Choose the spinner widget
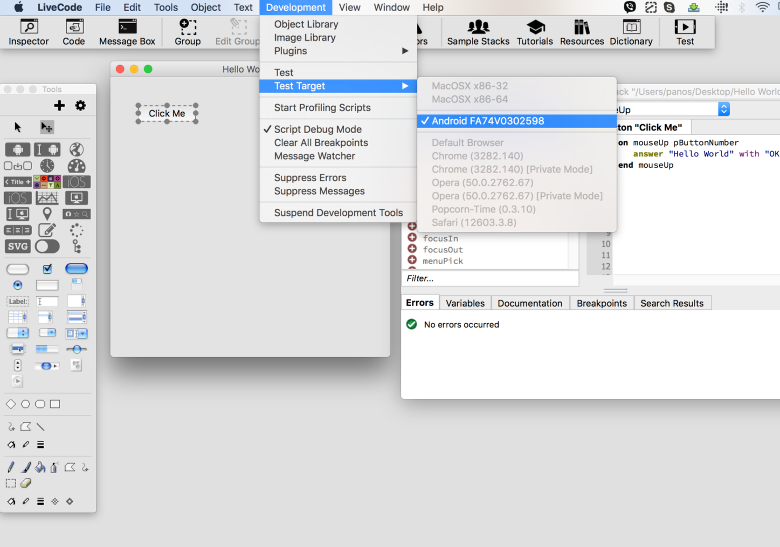Viewport: 780px width, 547px height. coord(76,230)
